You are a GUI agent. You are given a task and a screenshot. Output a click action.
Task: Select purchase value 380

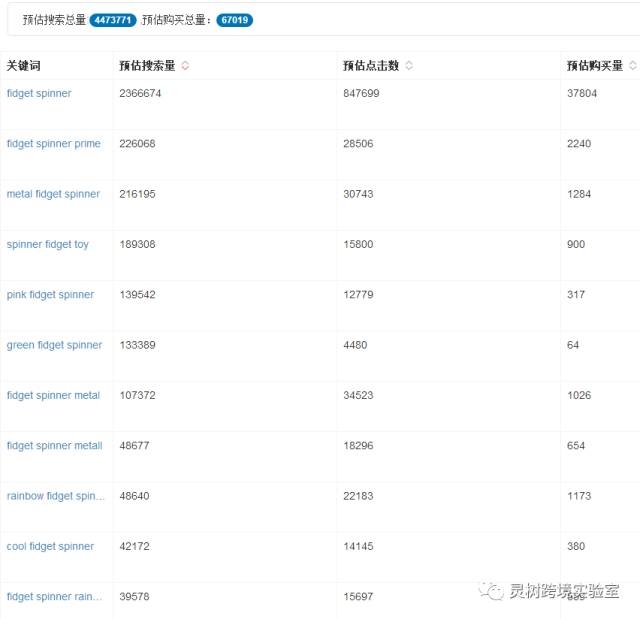click(x=576, y=546)
